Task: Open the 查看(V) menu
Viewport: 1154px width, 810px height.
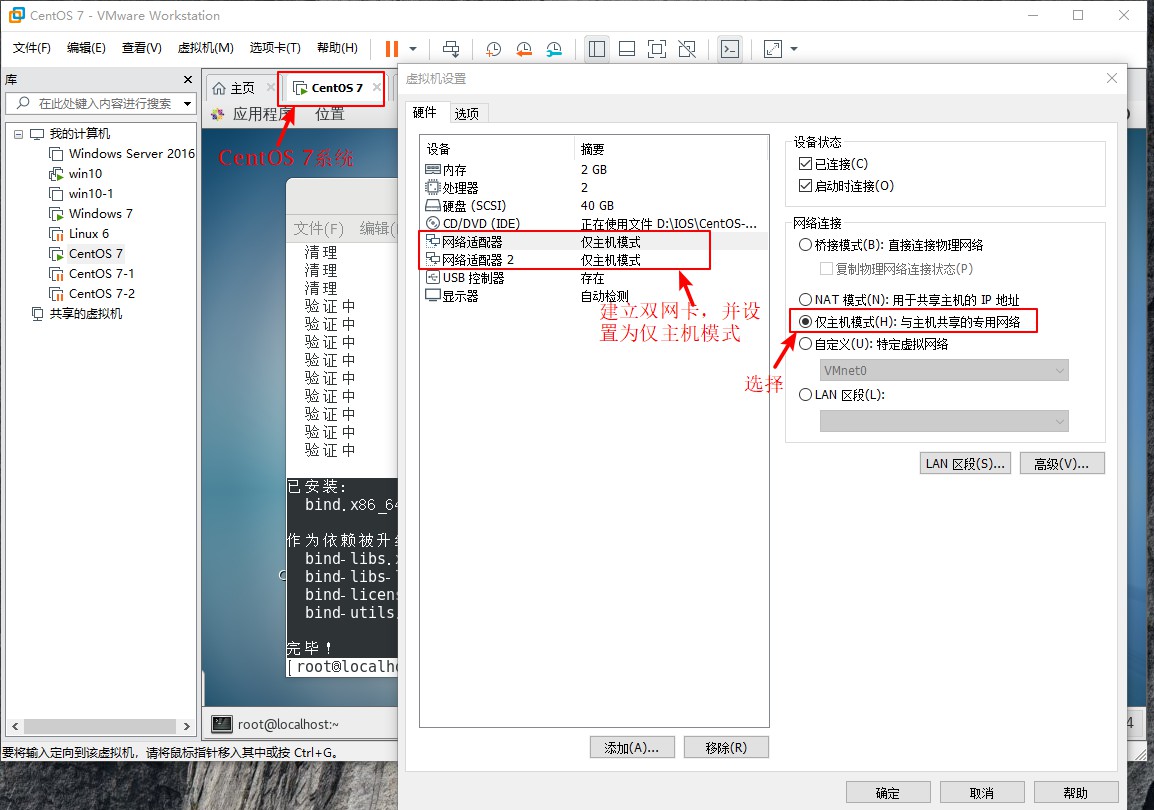Action: (141, 49)
